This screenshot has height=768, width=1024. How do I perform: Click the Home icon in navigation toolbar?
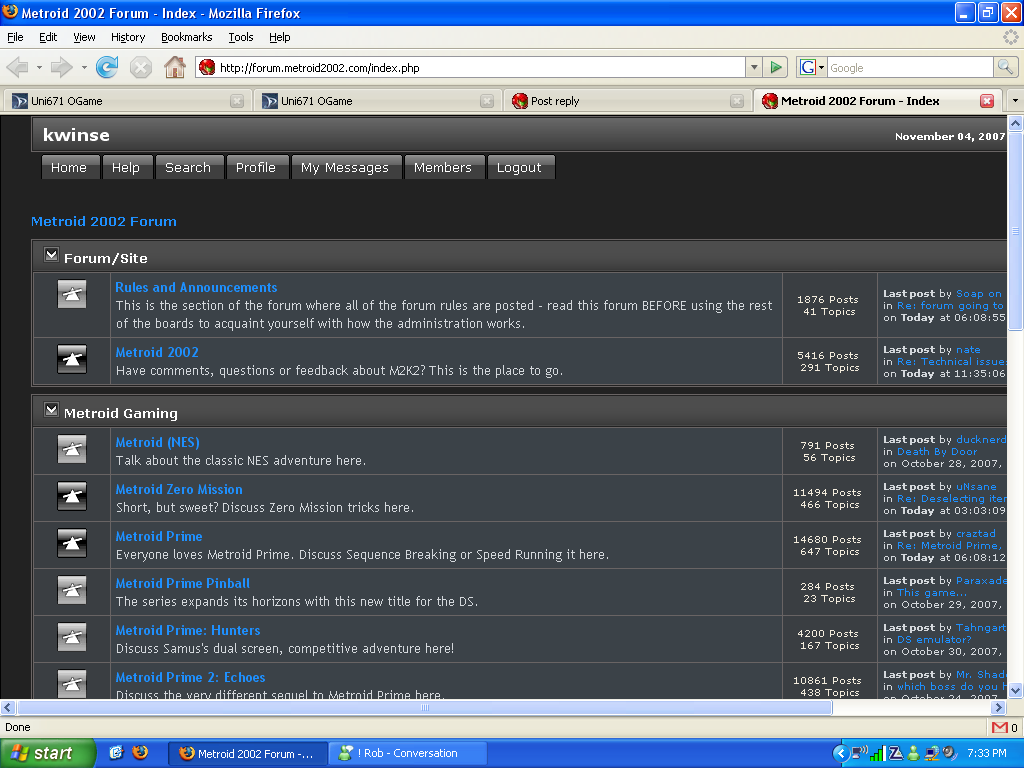coord(174,67)
